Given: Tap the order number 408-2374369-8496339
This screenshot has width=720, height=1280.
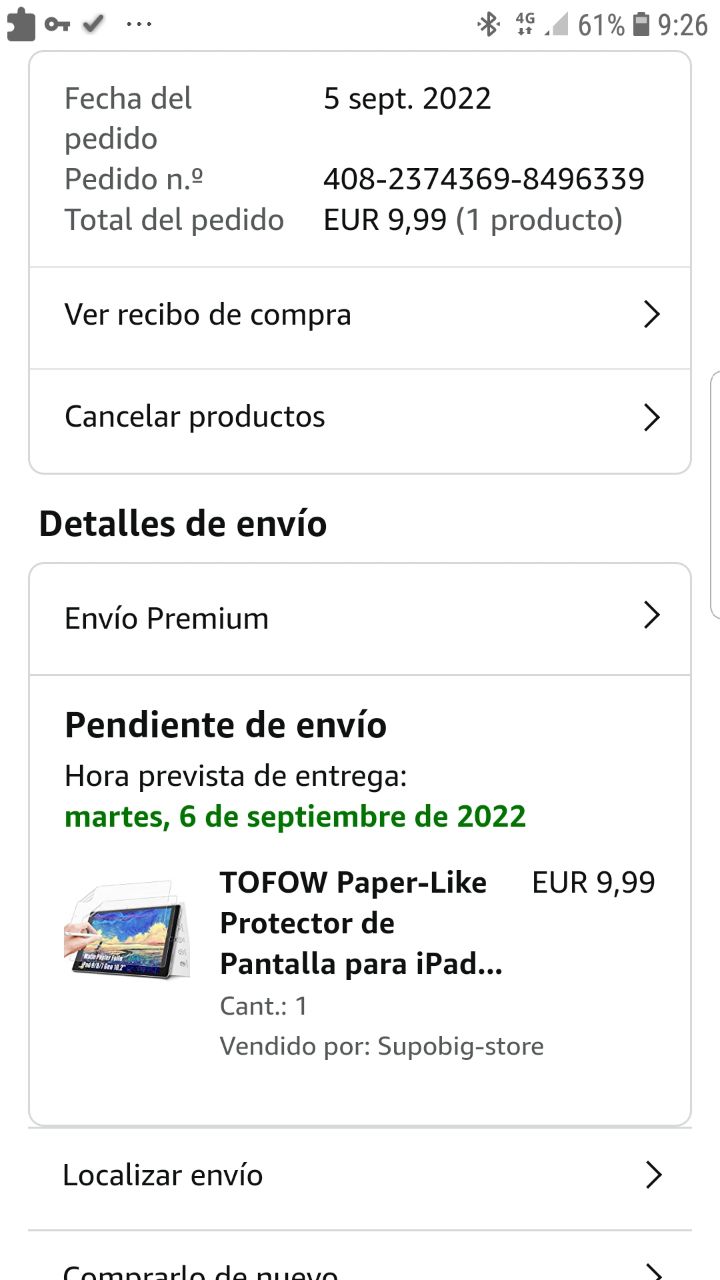Looking at the screenshot, I should coord(484,180).
